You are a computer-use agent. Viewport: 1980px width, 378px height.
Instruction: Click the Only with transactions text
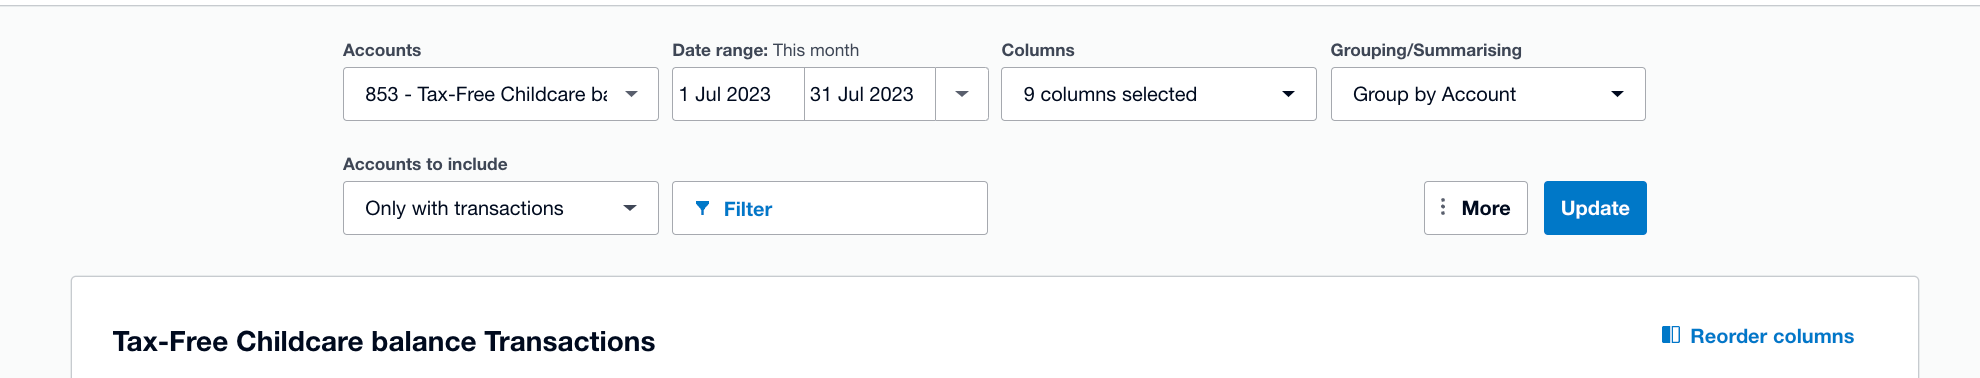464,208
